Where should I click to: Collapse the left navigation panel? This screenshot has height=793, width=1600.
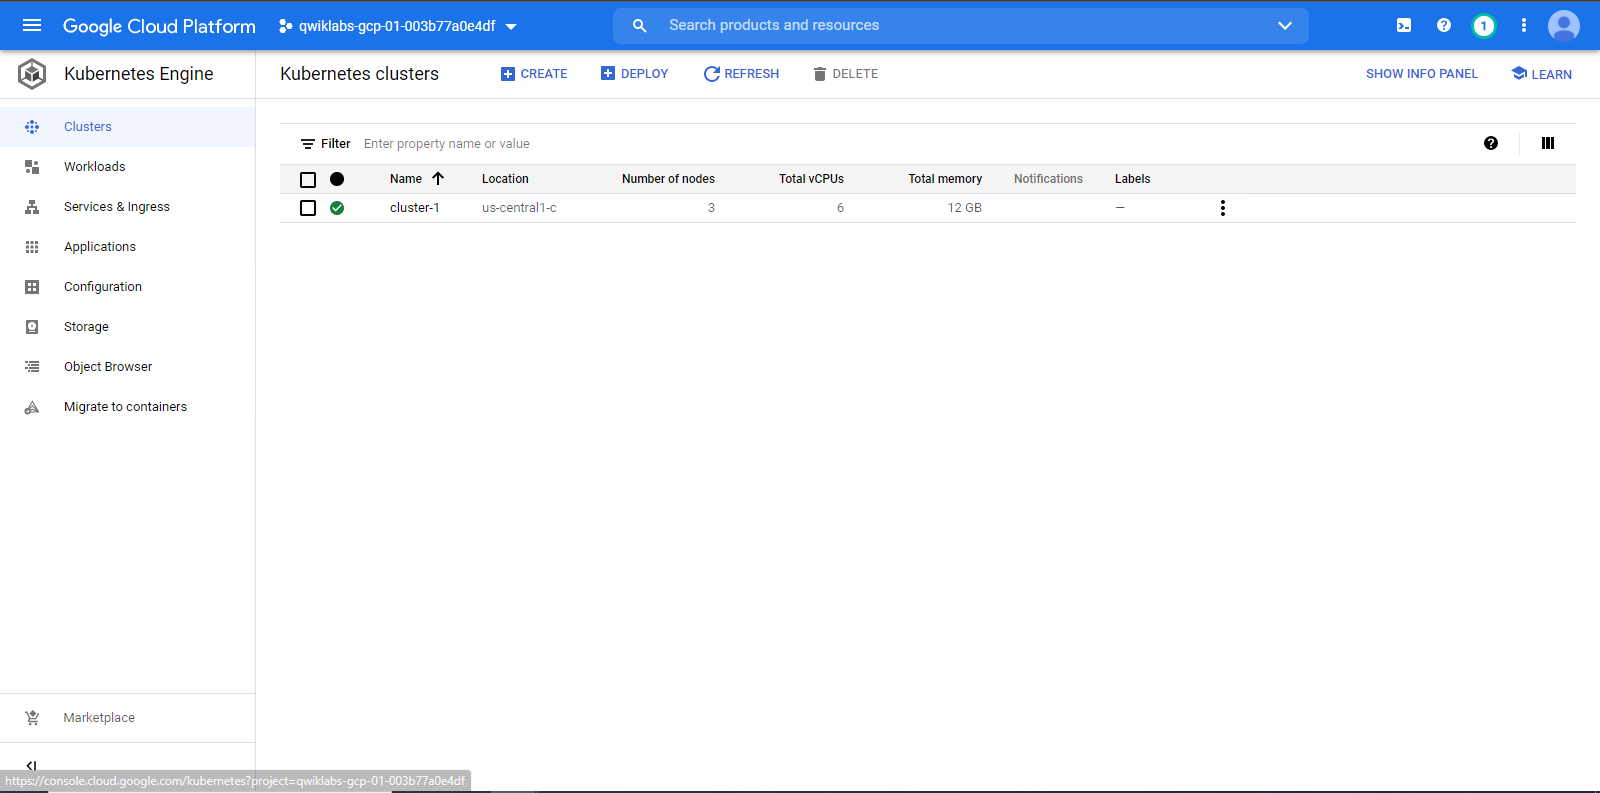31,765
